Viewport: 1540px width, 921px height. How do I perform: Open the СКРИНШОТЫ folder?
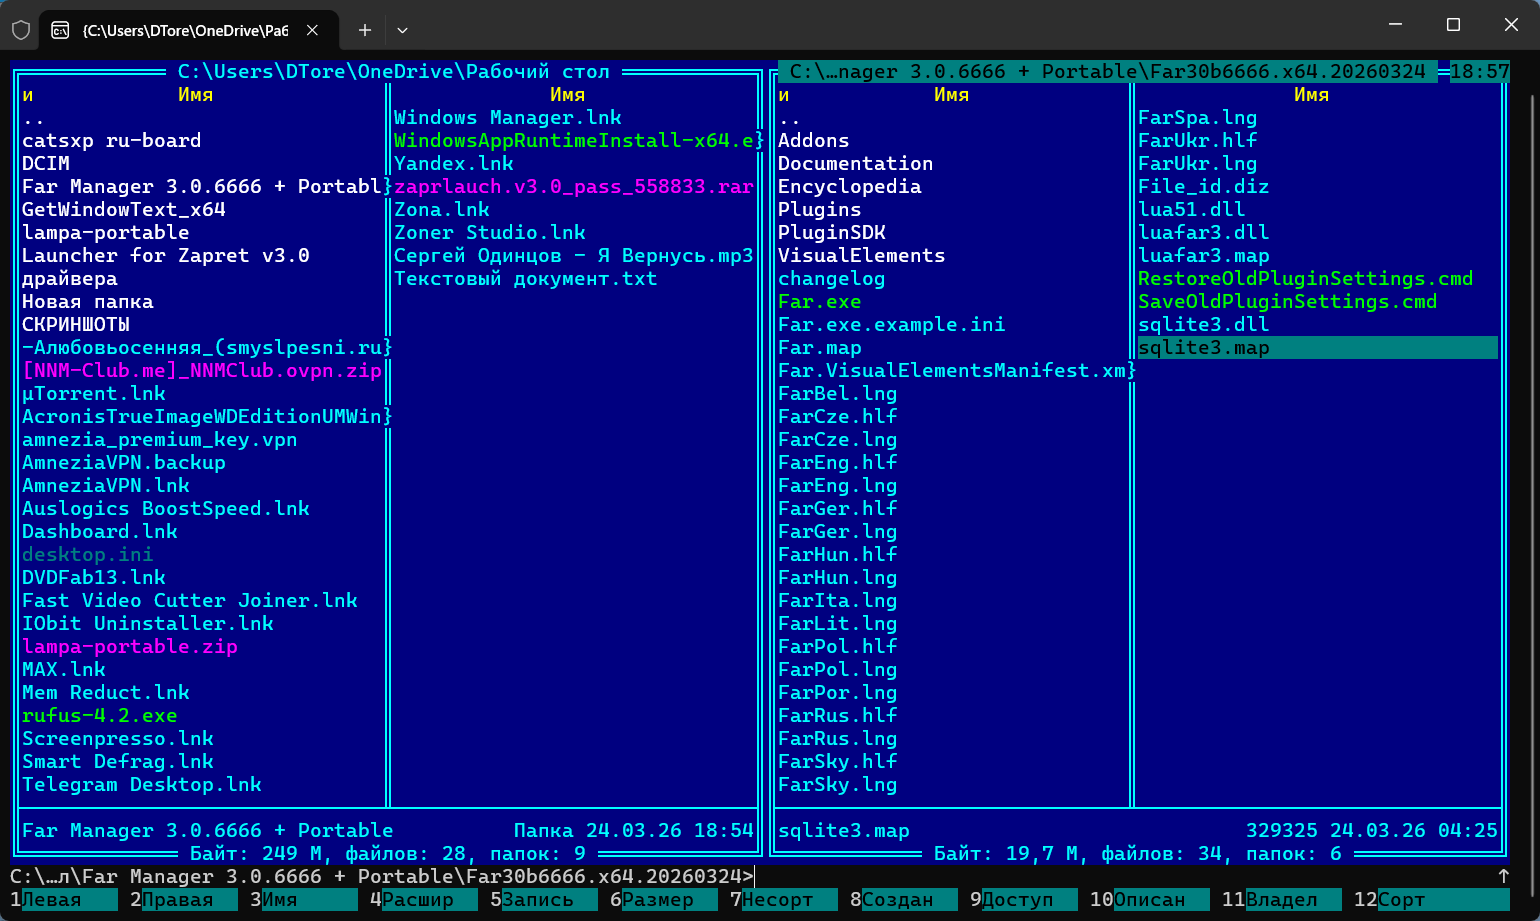pyautogui.click(x=76, y=325)
